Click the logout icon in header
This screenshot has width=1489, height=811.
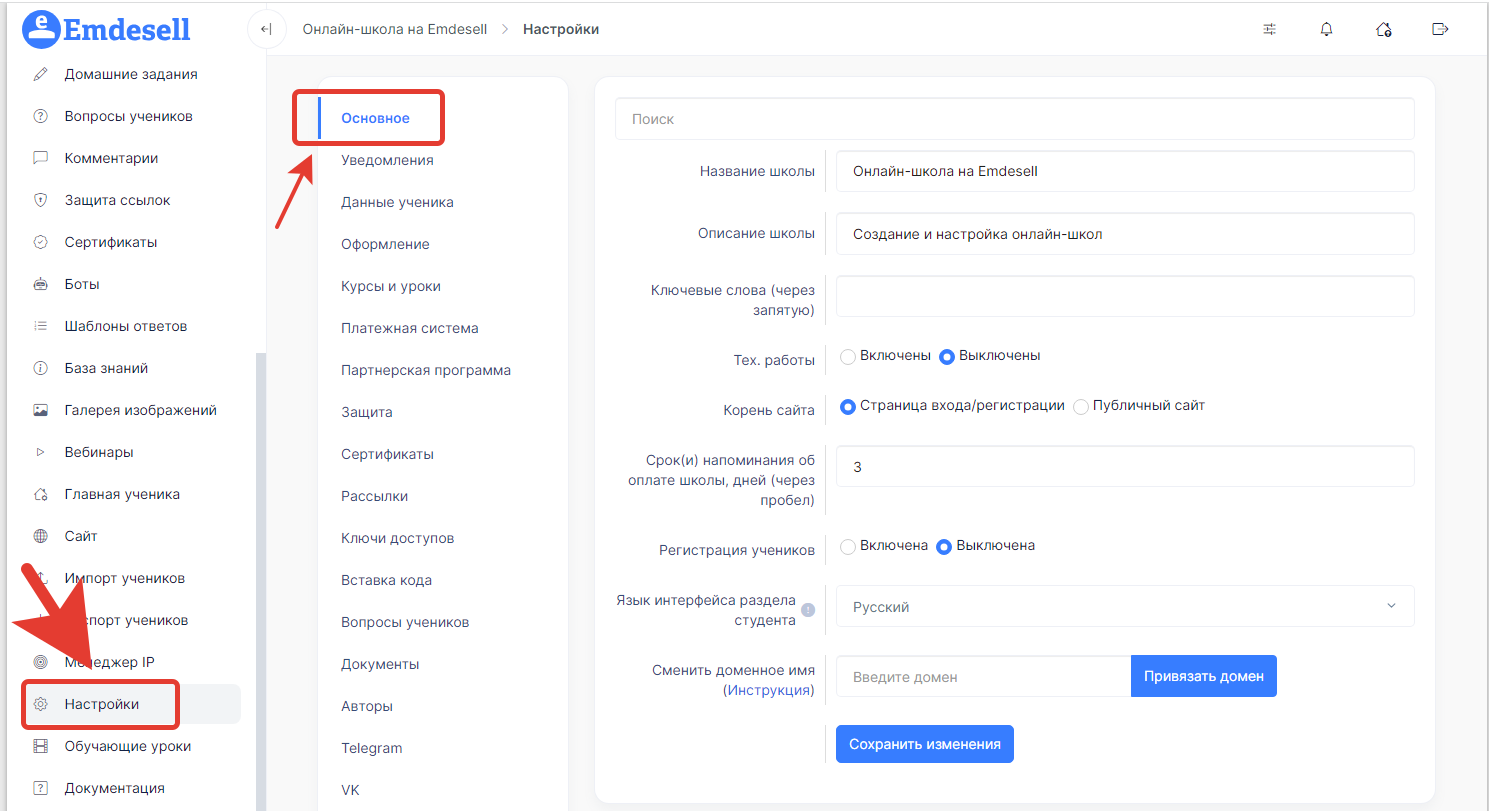pos(1440,29)
